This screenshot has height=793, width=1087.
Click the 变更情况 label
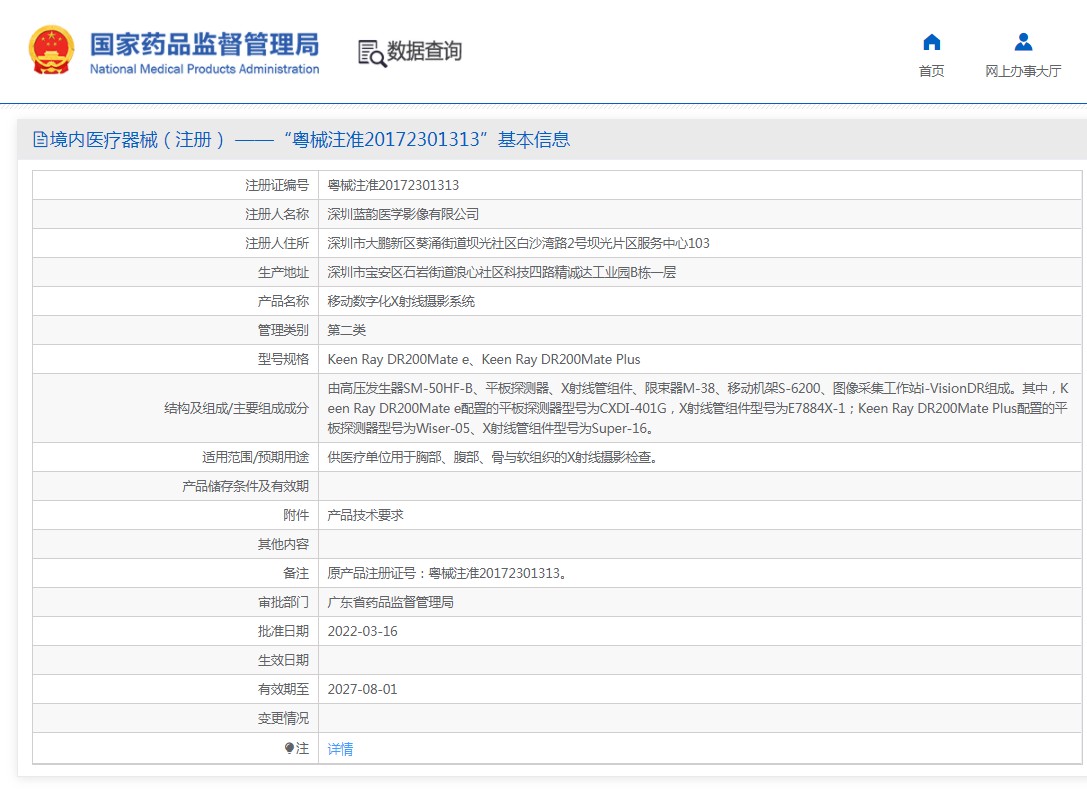[283, 718]
